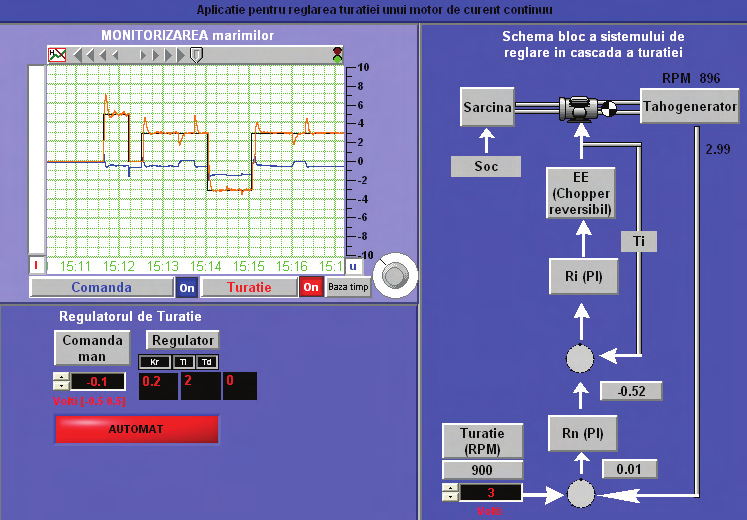Image resolution: width=747 pixels, height=520 pixels.
Task: Increase manual command value with up arrow
Action: point(61,376)
